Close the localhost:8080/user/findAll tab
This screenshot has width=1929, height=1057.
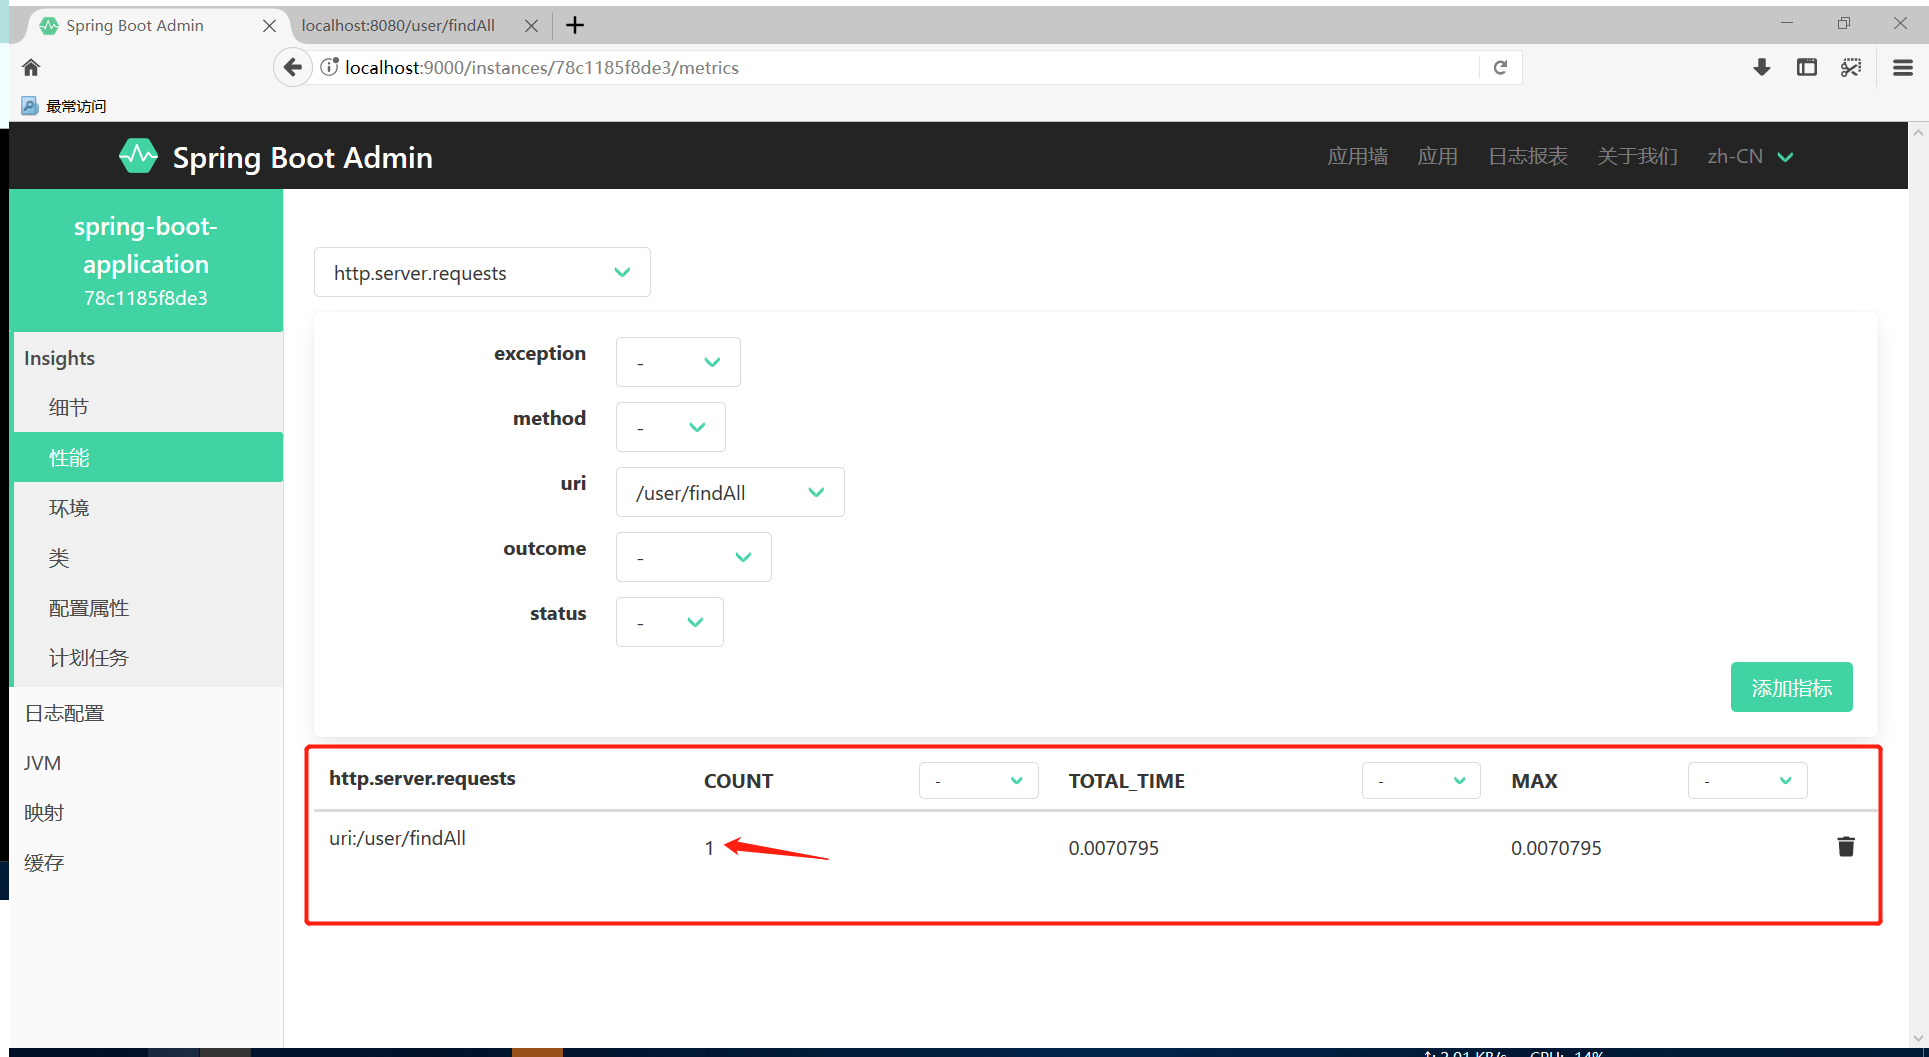pos(531,25)
